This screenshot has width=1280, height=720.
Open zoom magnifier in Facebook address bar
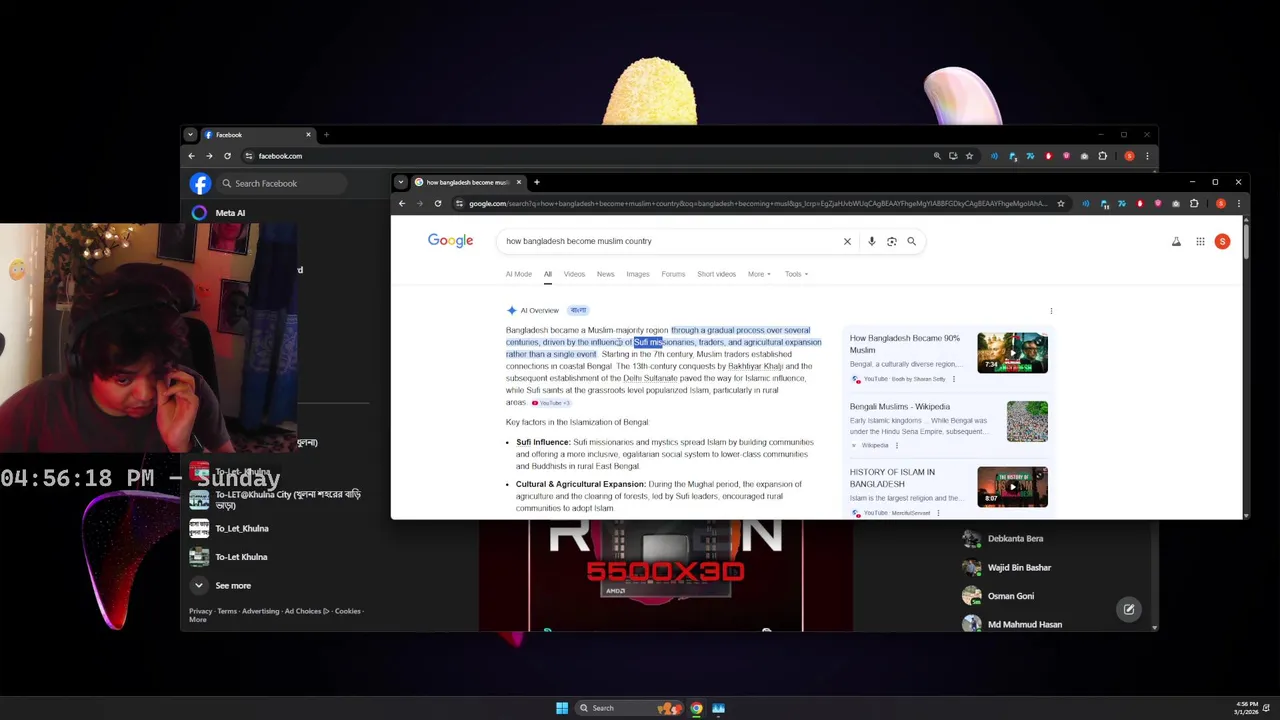click(937, 156)
